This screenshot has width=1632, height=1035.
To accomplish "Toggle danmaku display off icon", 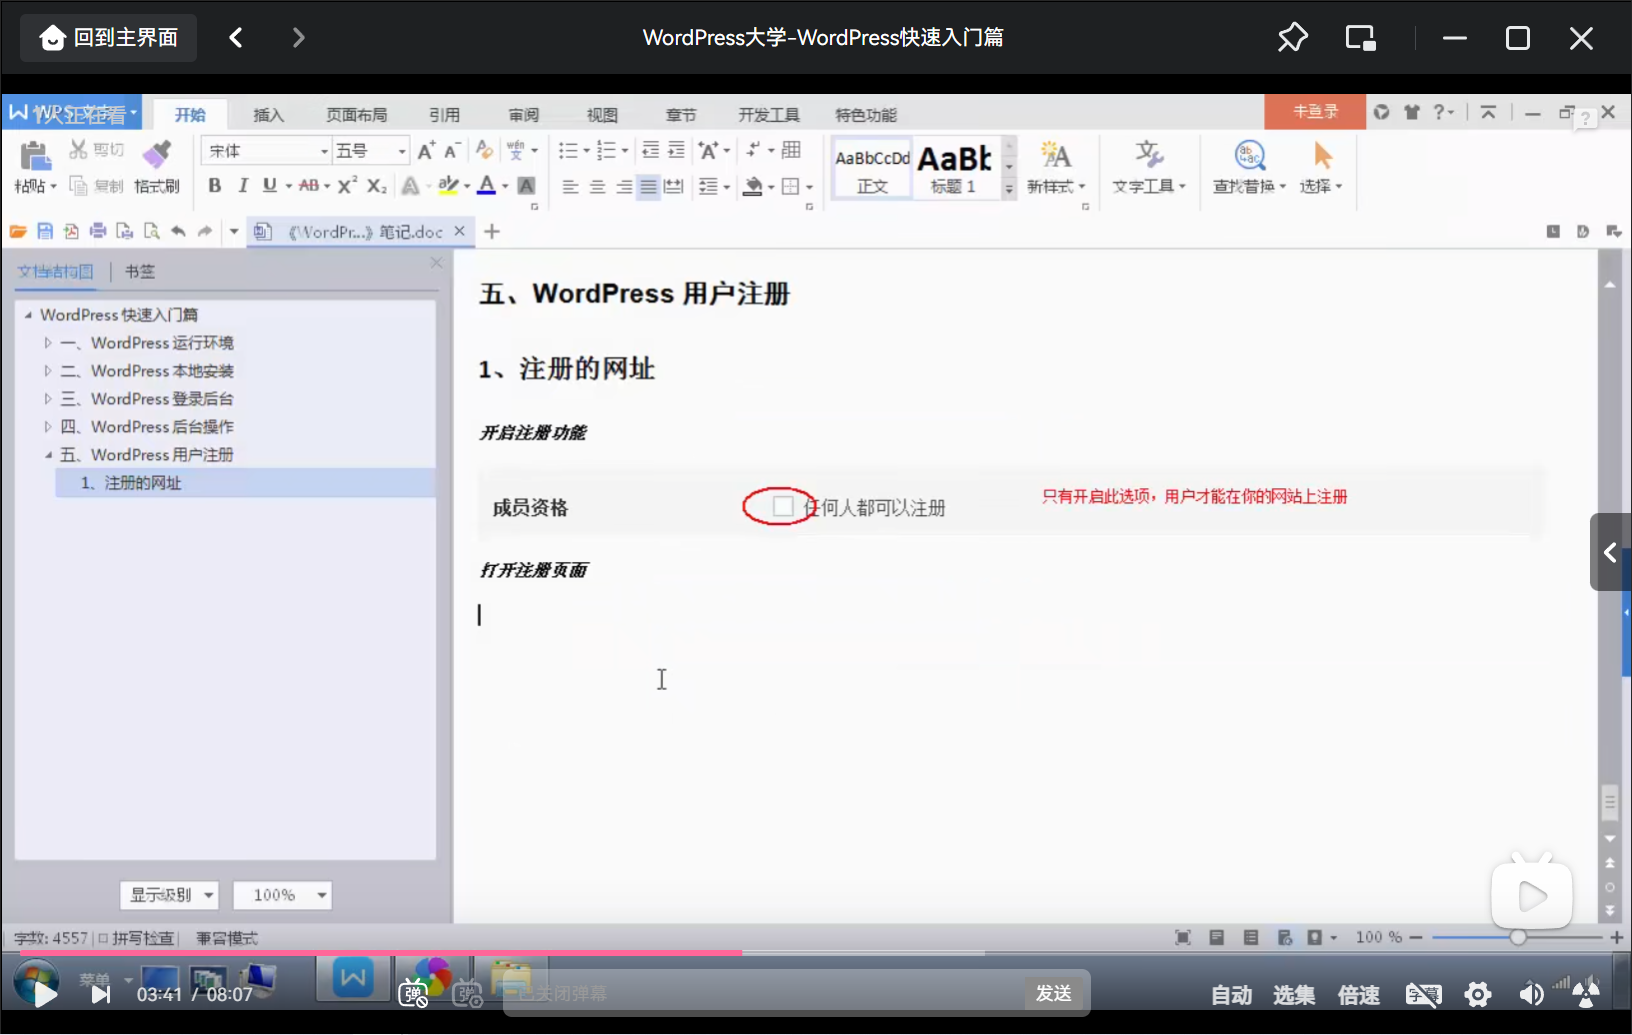I will pyautogui.click(x=413, y=994).
